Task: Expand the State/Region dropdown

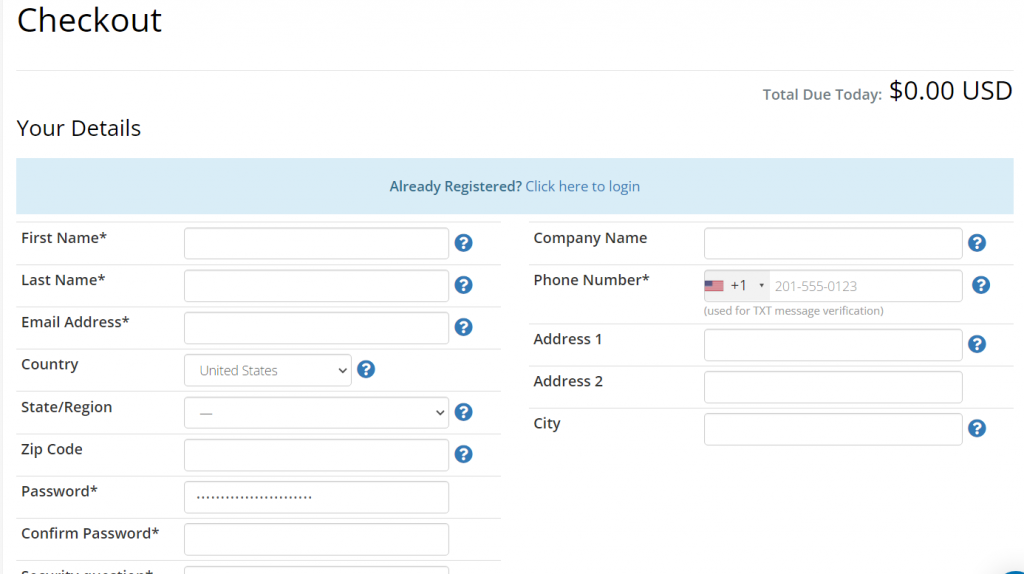Action: [x=316, y=412]
